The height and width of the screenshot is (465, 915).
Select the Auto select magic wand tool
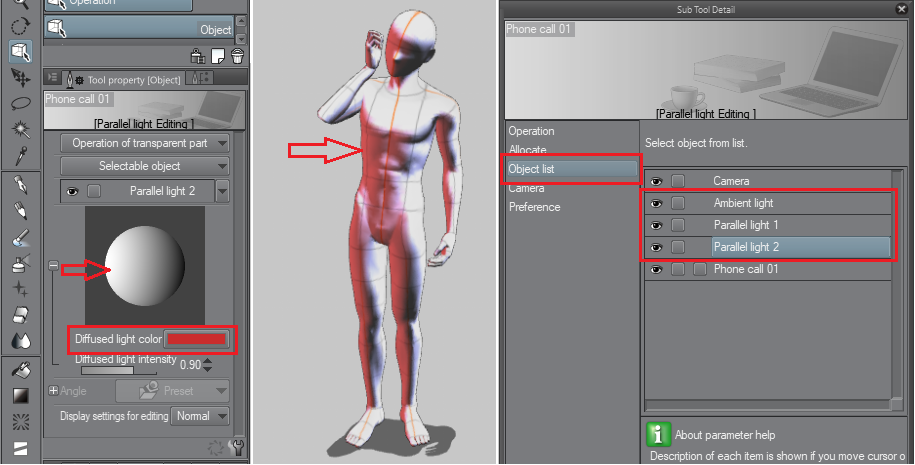(x=20, y=129)
